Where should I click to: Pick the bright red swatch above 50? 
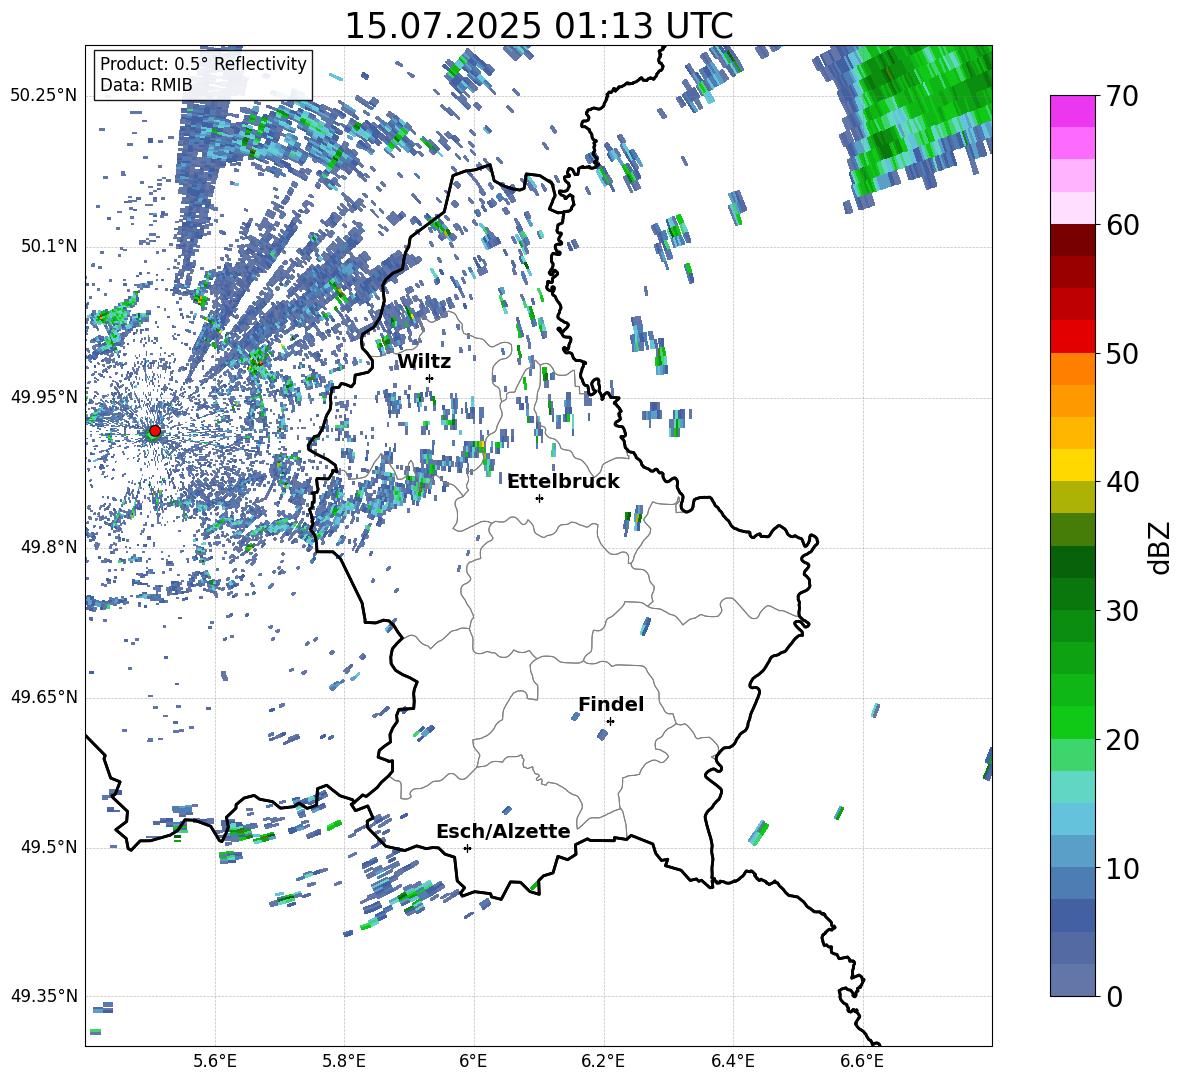[x=1072, y=337]
